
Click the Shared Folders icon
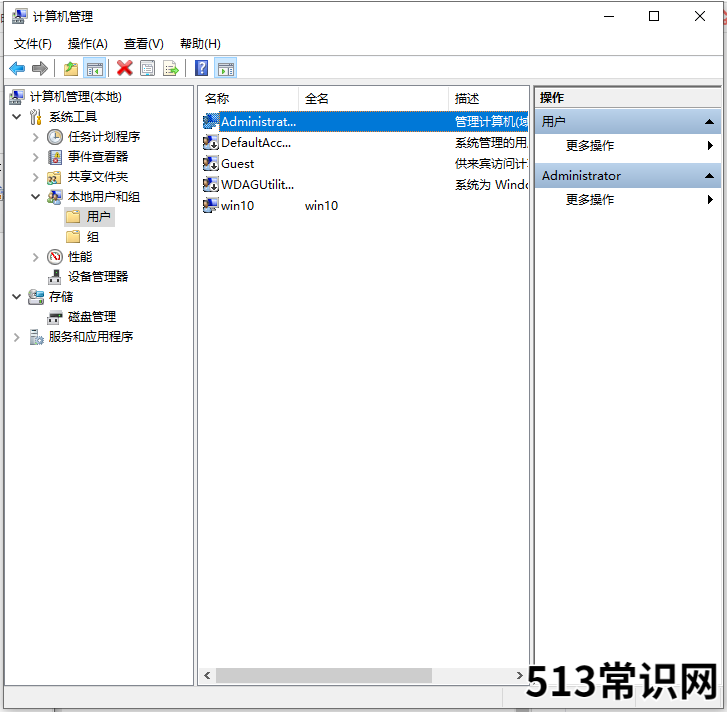(x=54, y=177)
